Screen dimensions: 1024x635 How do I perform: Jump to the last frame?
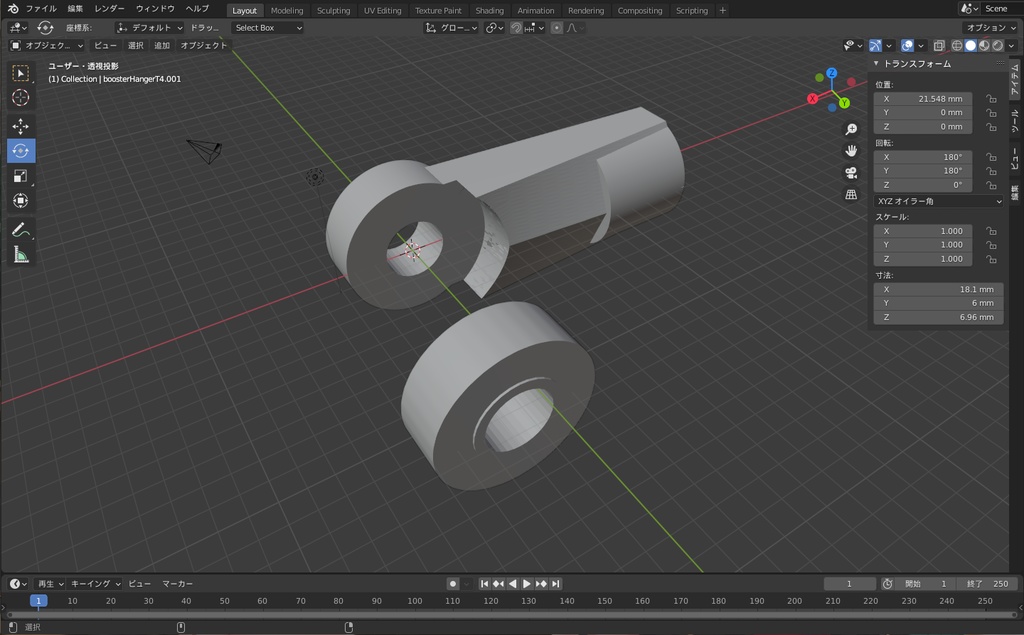click(x=556, y=583)
